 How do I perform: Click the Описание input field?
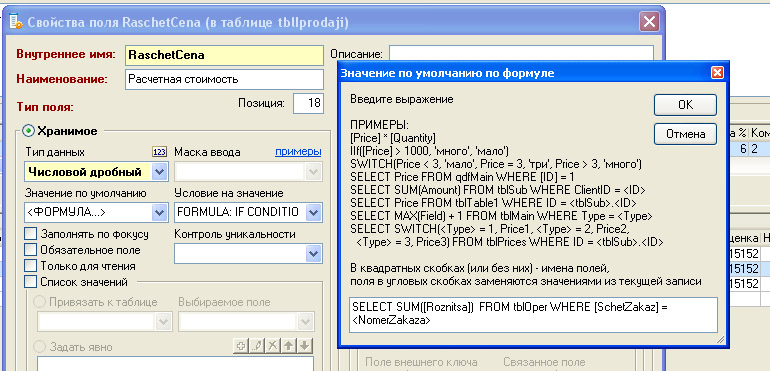coord(521,53)
